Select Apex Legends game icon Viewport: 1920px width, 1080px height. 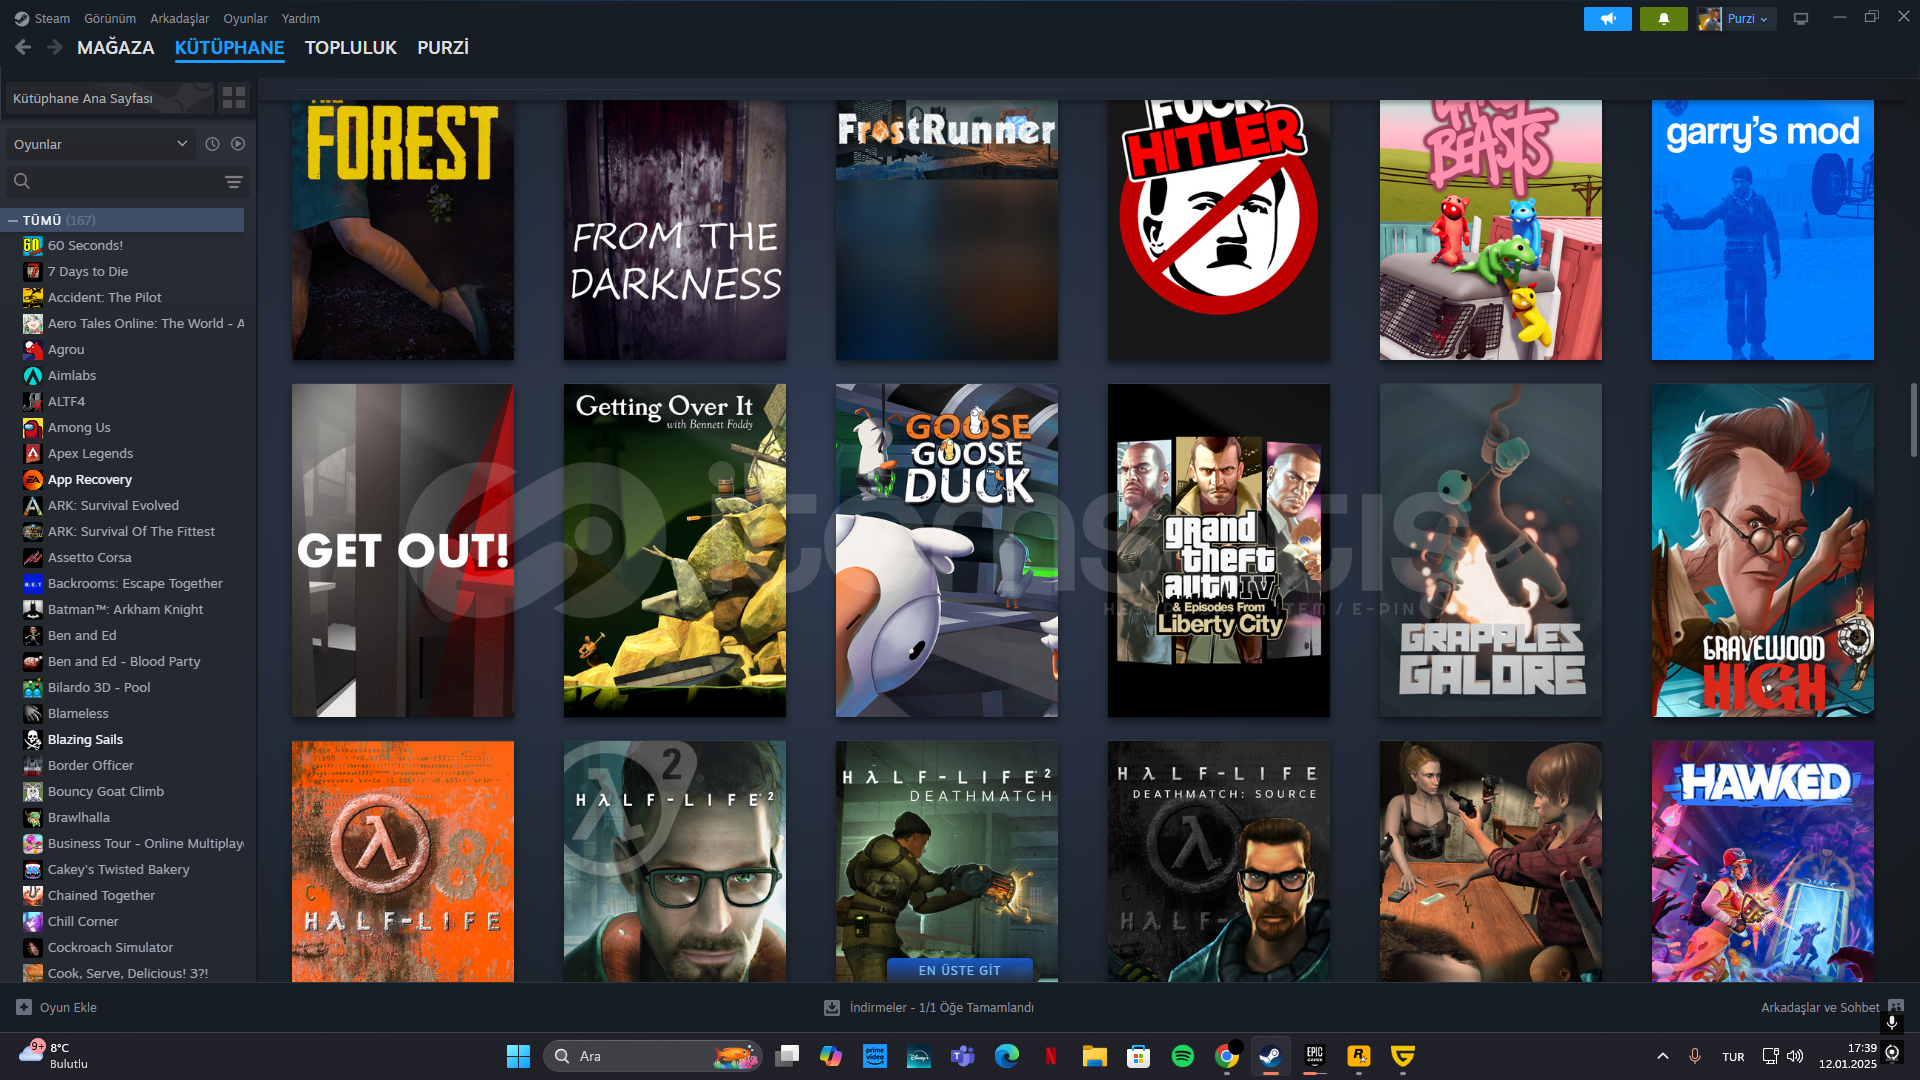[x=33, y=453]
